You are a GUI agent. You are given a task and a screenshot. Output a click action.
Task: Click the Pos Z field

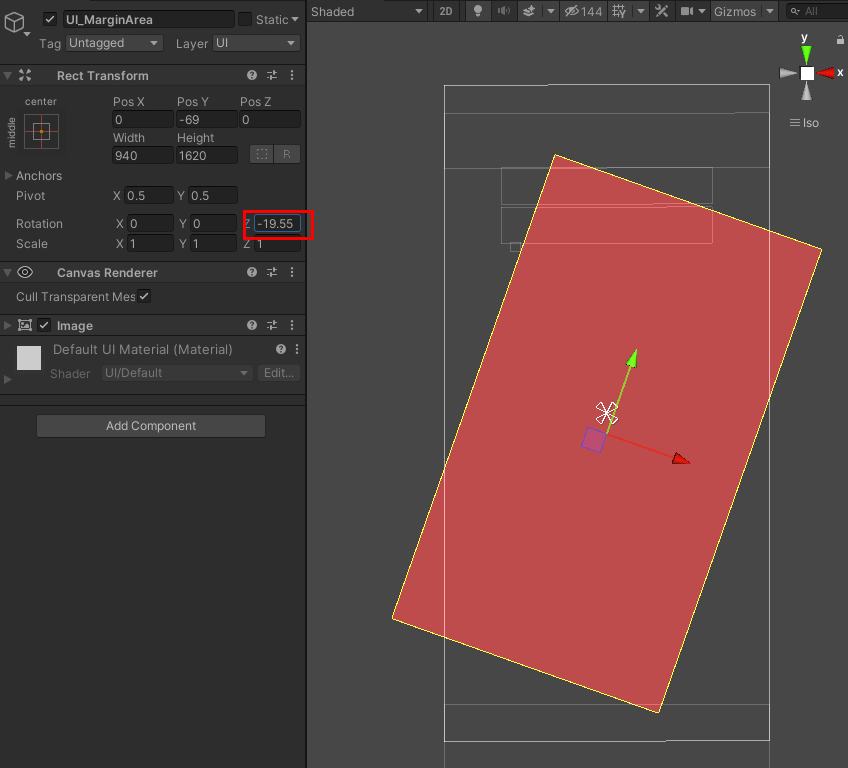[270, 120]
